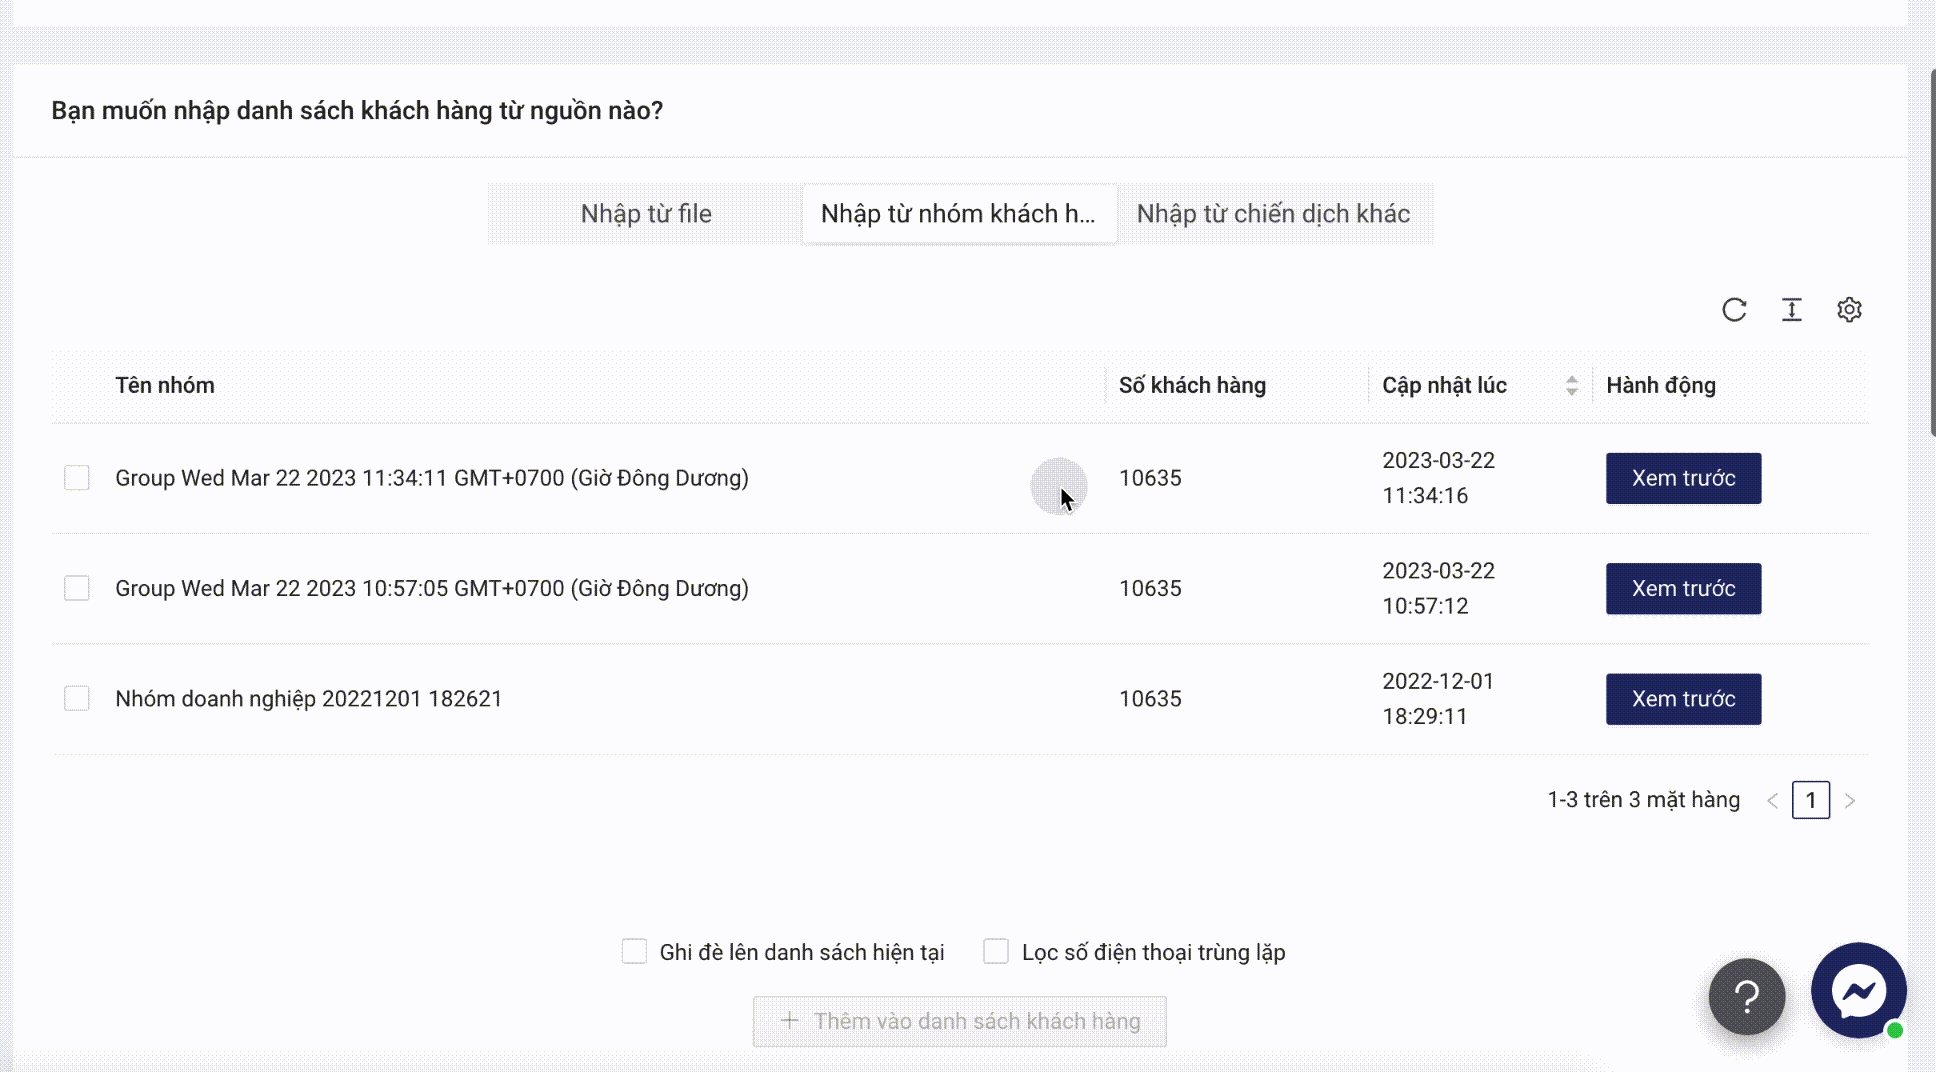The image size is (1936, 1072).
Task: Open the help question mark button
Action: coord(1746,996)
